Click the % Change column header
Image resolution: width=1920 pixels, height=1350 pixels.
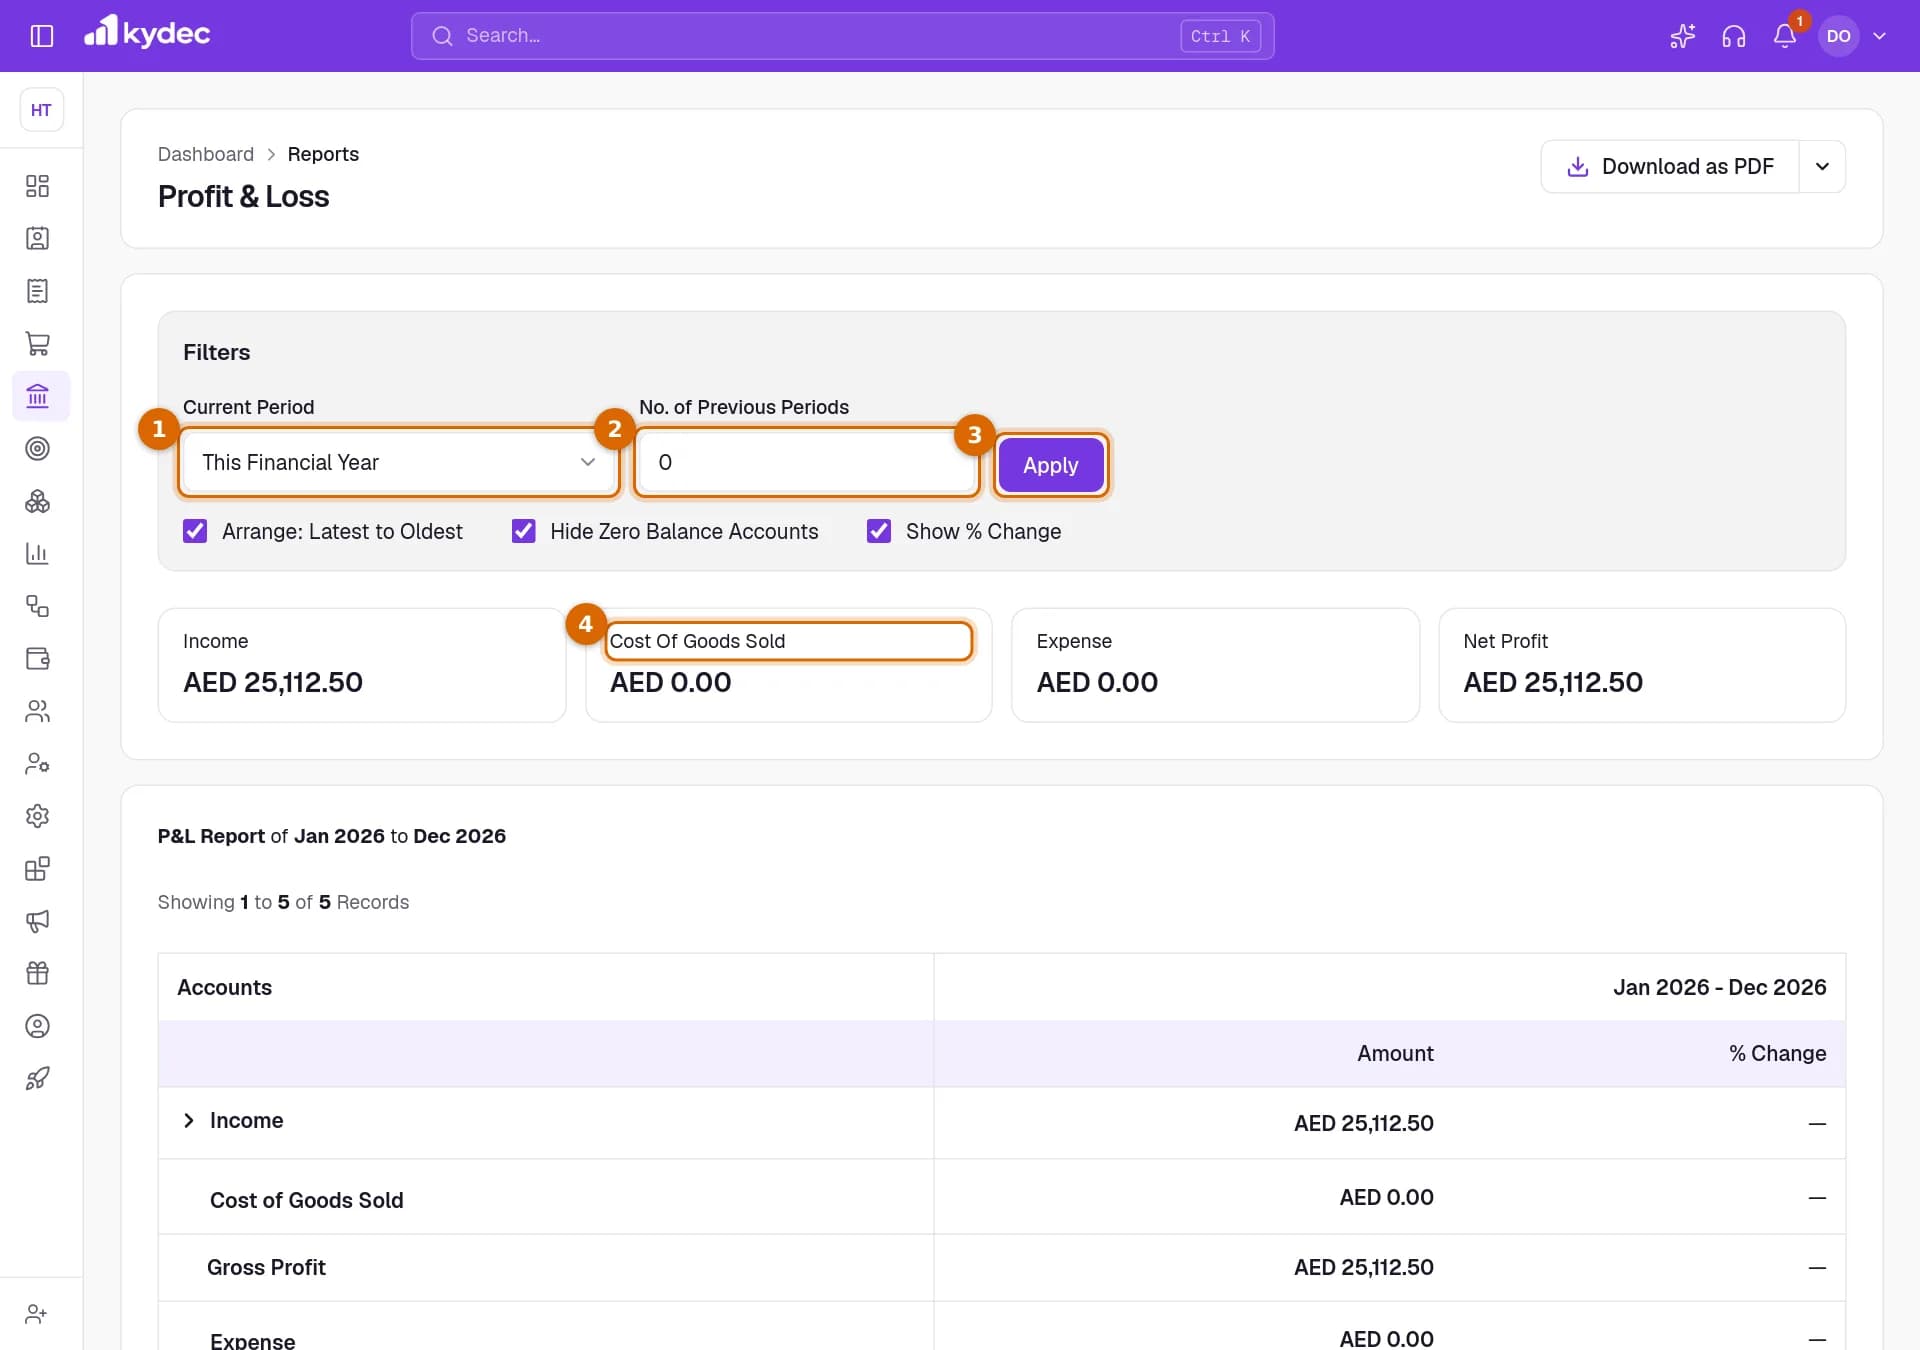(x=1777, y=1053)
